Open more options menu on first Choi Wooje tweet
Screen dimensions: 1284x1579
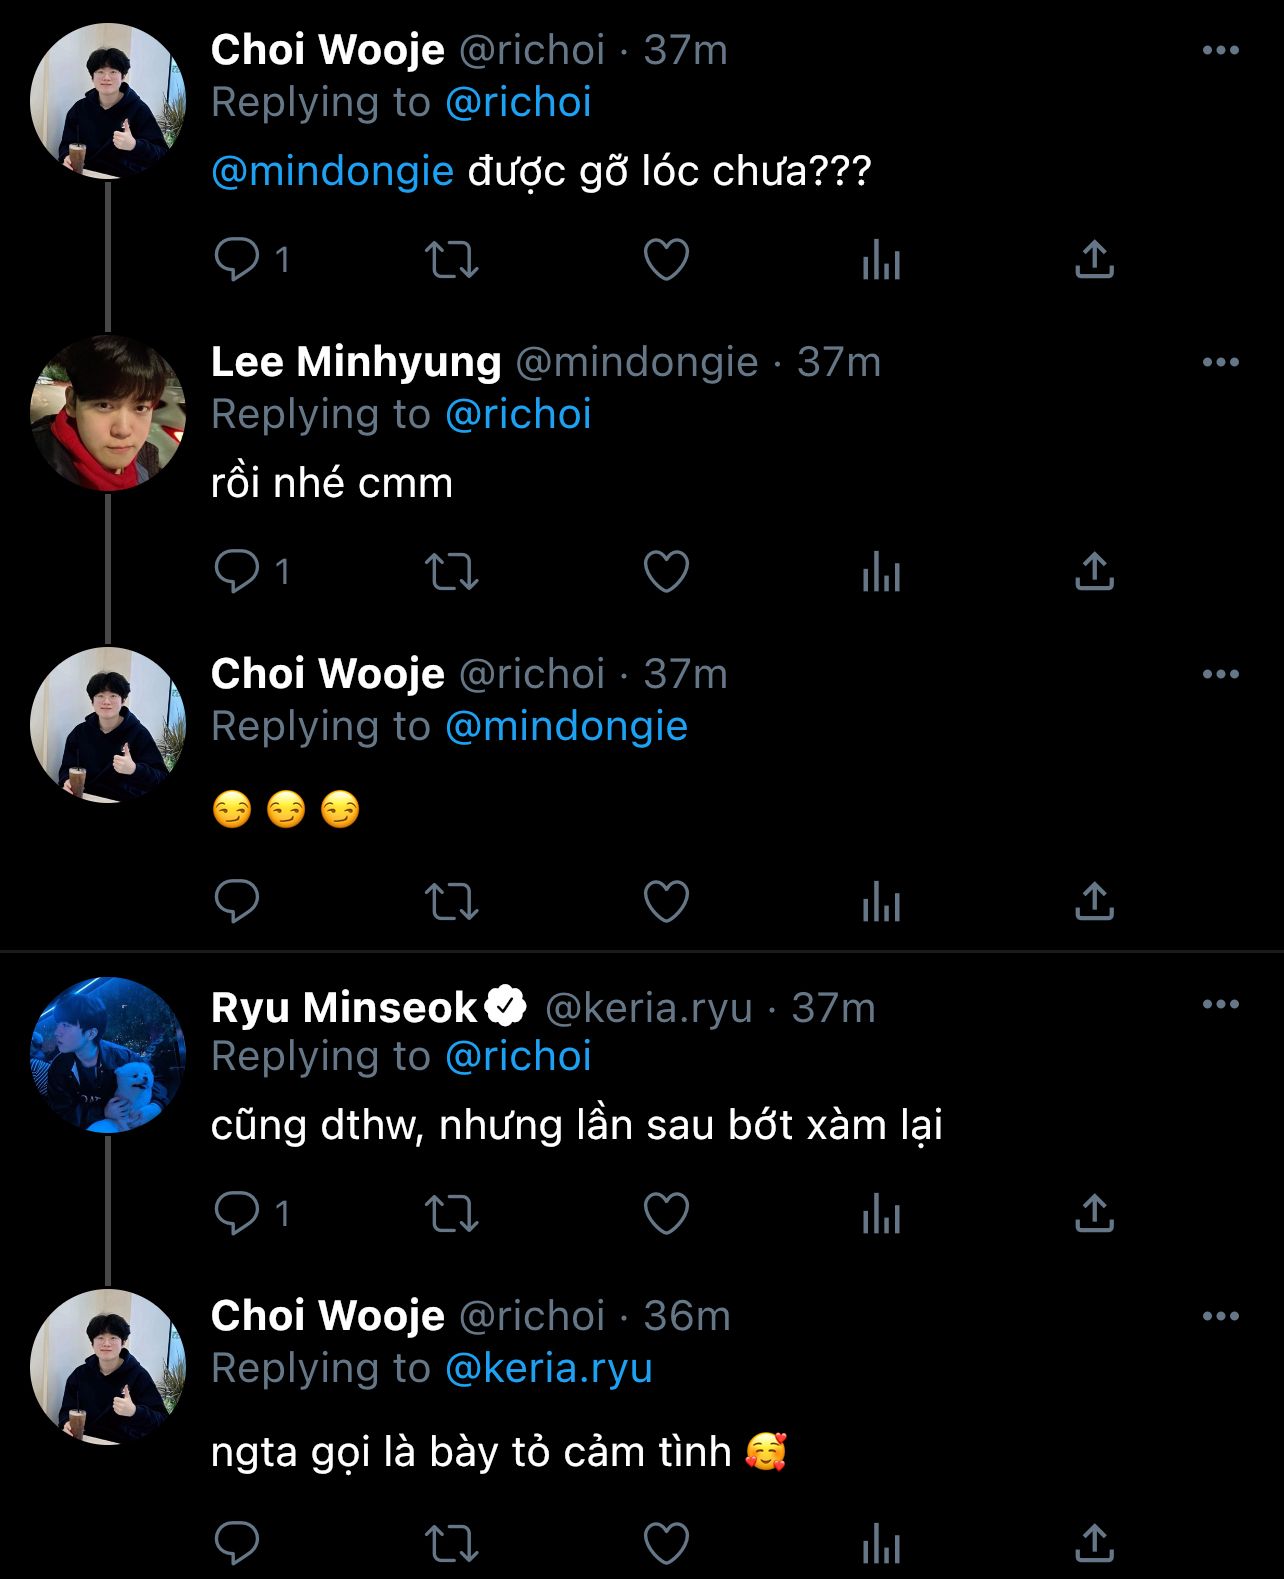[x=1220, y=50]
